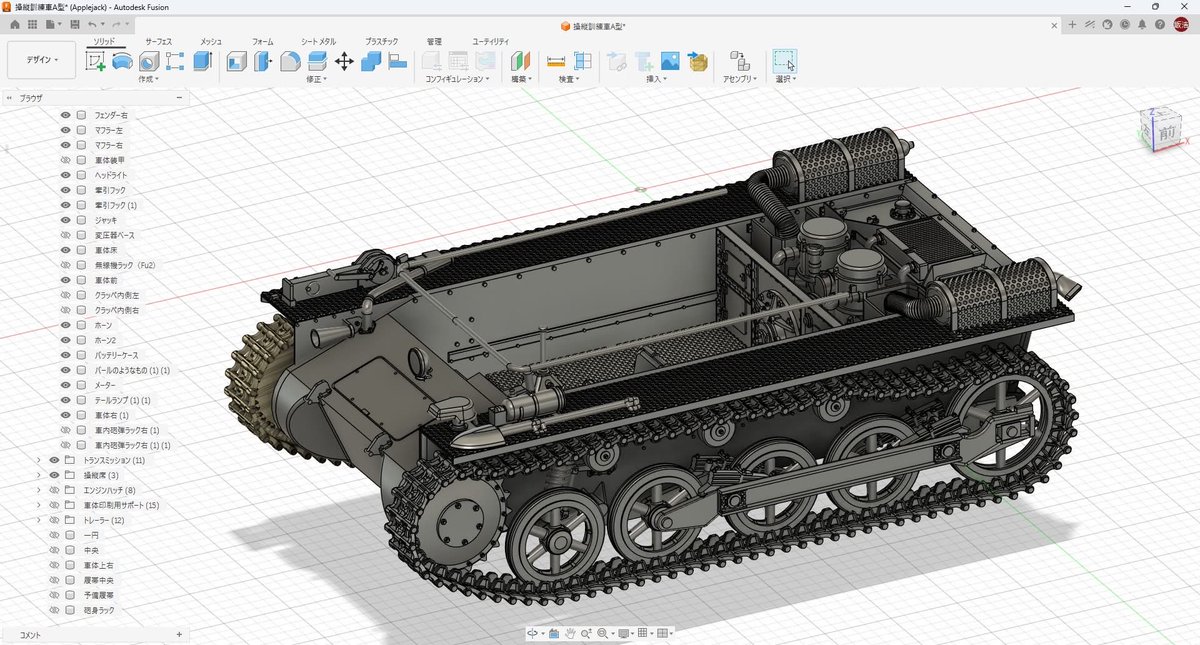Select the Hole tool icon
The height and width of the screenshot is (645, 1200).
point(149,62)
